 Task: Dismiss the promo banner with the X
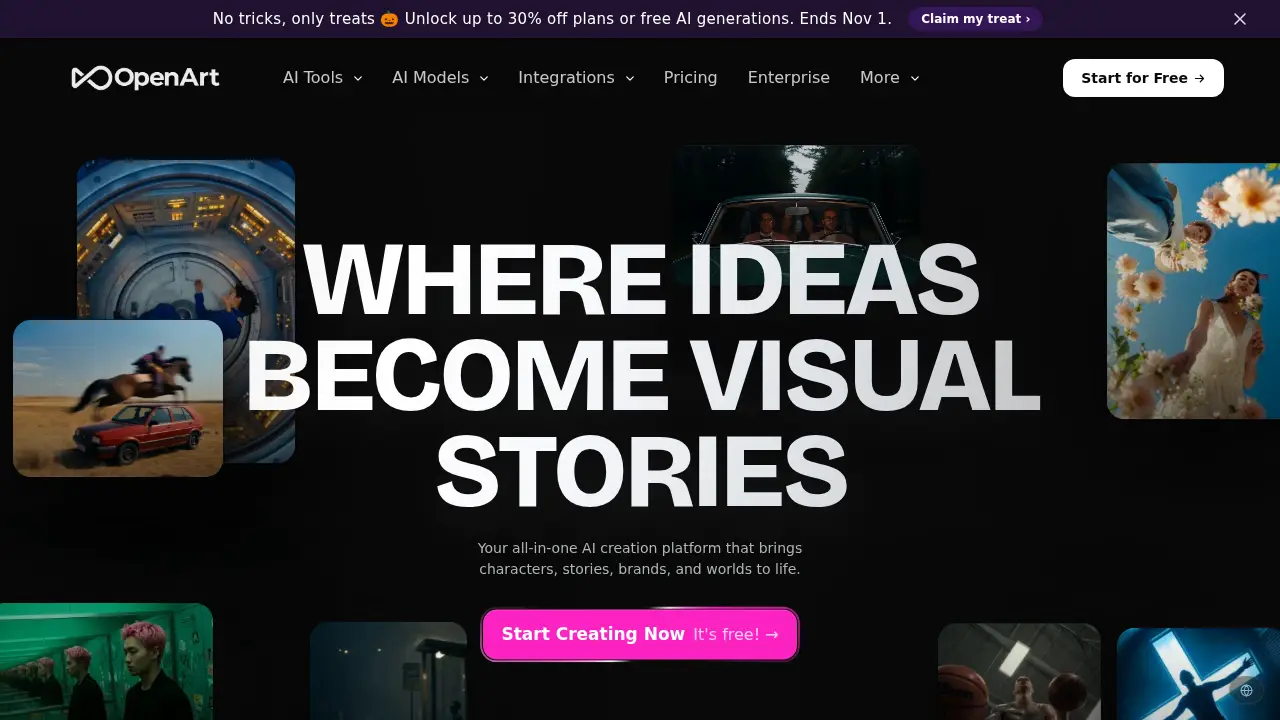1240,19
